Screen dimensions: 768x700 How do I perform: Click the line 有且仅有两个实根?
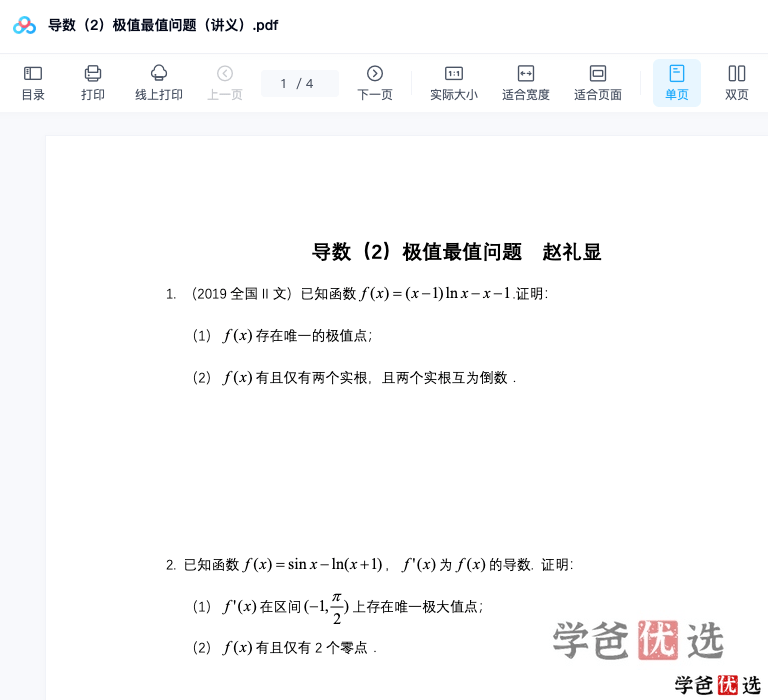coord(354,378)
